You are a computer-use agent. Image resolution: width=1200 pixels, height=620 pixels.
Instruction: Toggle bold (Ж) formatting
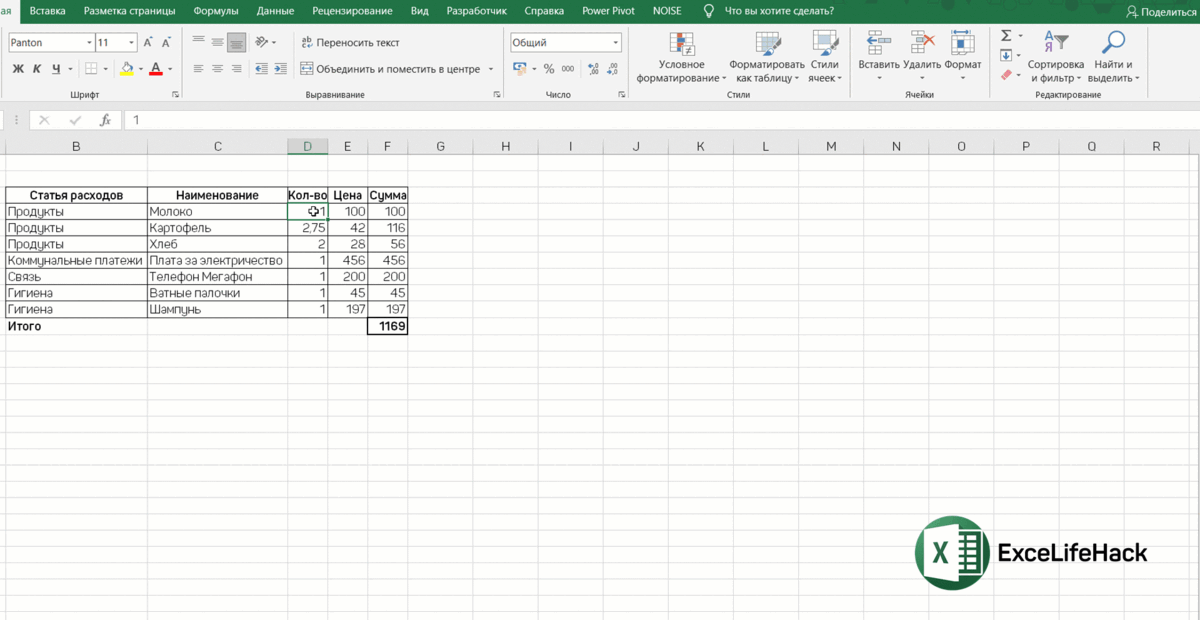coord(18,69)
